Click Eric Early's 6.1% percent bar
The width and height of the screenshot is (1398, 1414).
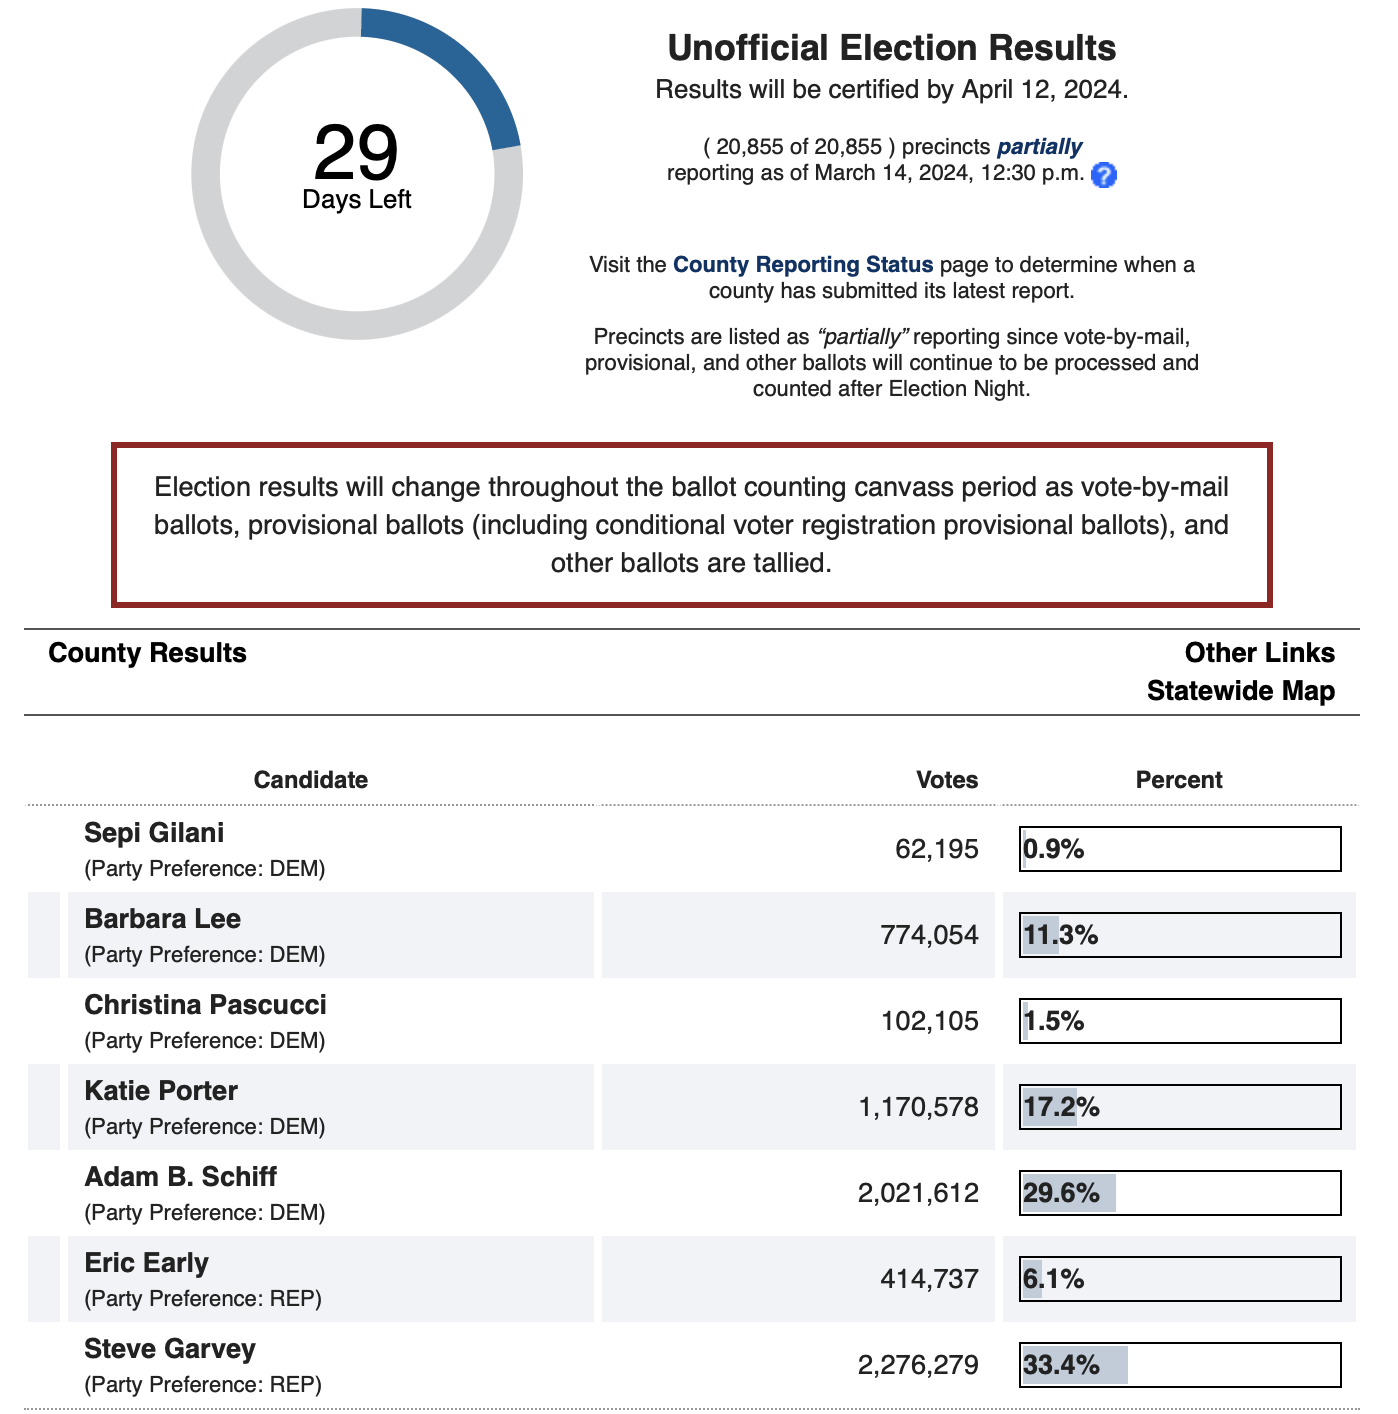click(1180, 1279)
